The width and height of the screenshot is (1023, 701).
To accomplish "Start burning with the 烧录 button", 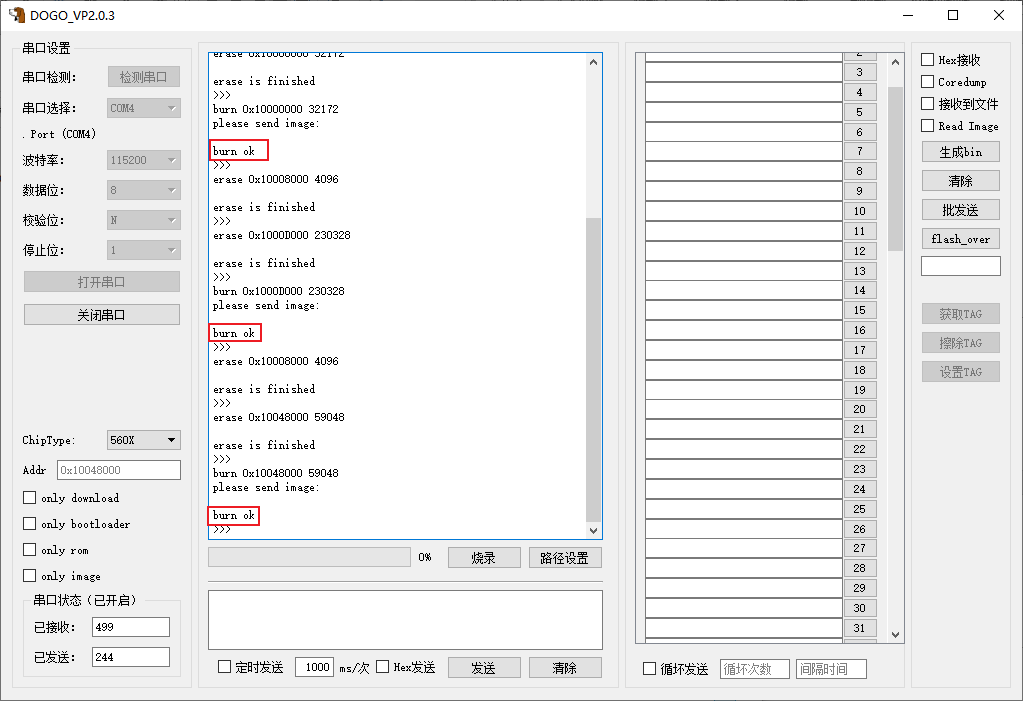I will coord(484,557).
